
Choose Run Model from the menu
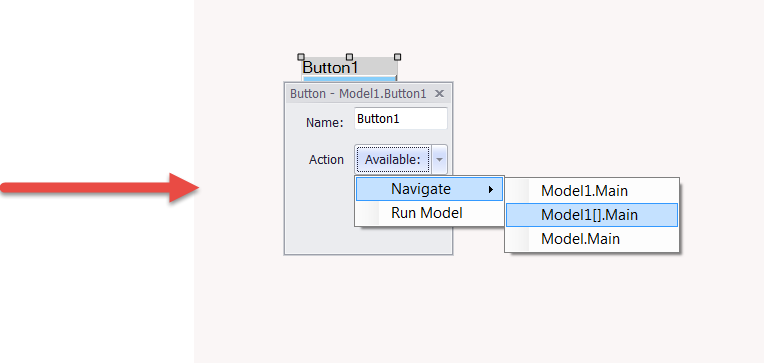click(x=429, y=213)
